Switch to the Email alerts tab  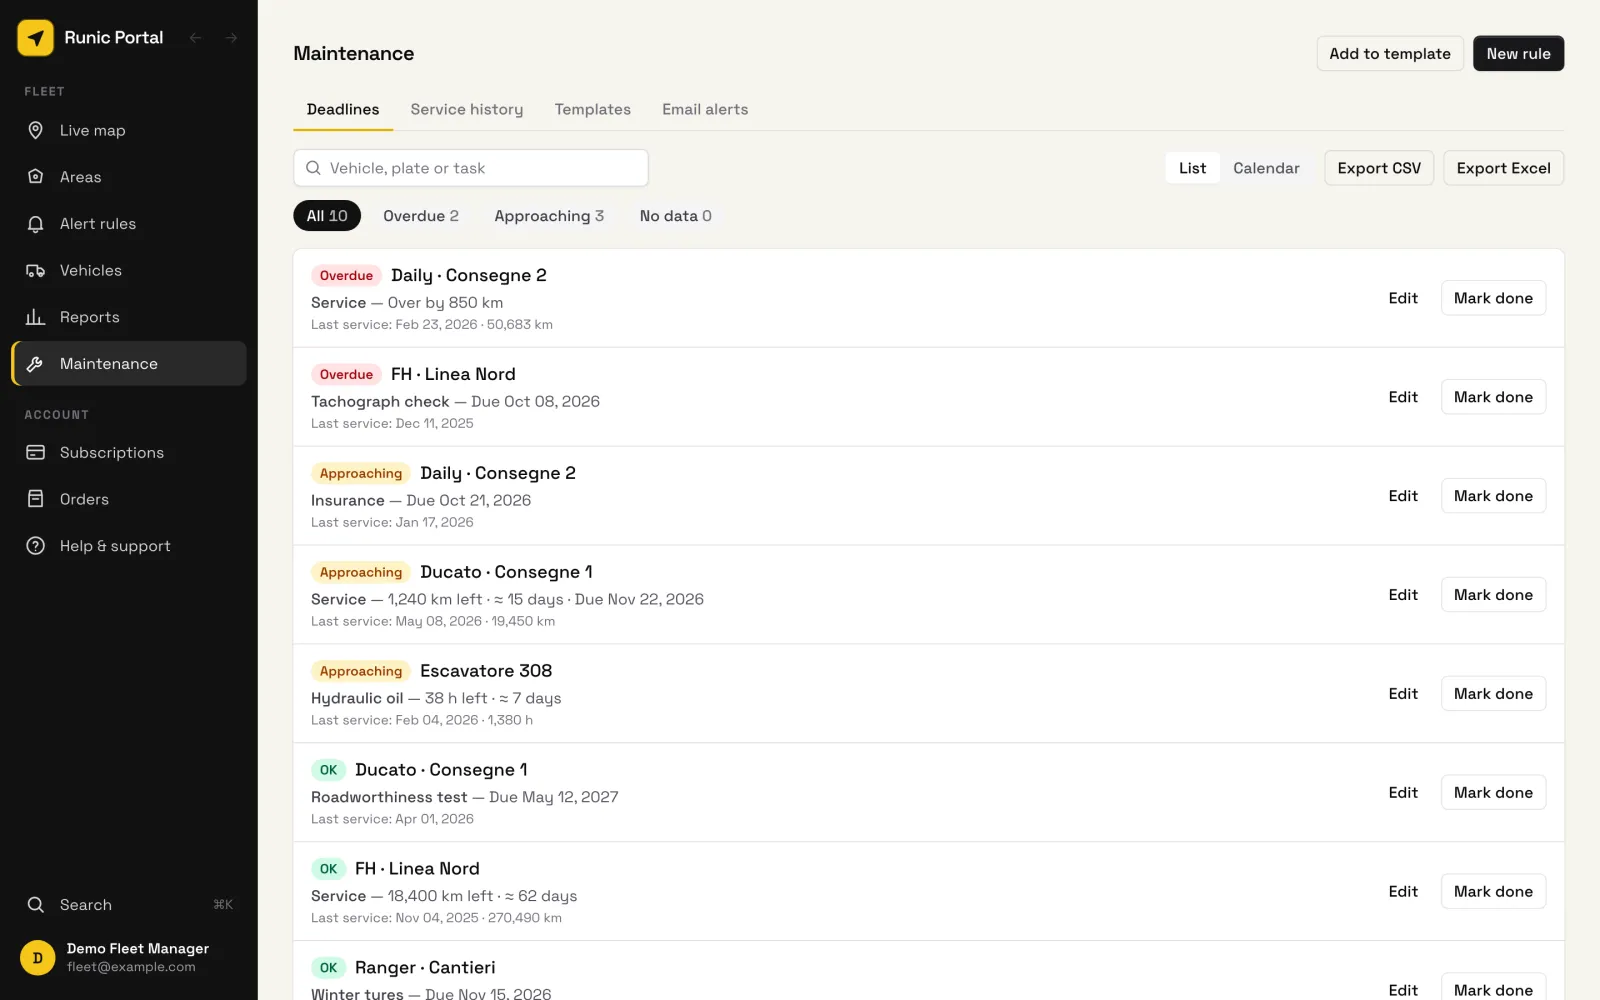pos(705,110)
